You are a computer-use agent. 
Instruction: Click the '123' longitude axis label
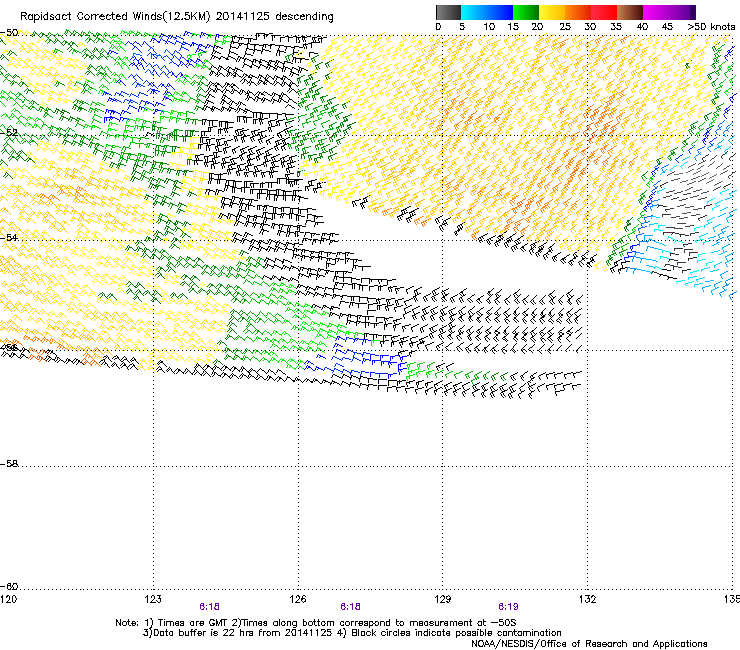click(x=153, y=599)
